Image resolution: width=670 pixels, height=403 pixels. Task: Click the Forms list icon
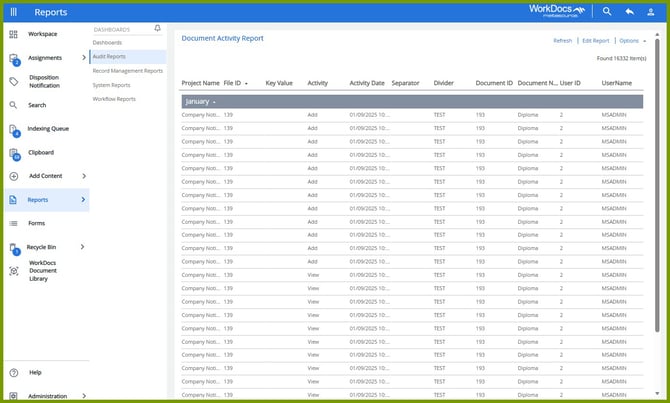click(x=14, y=223)
